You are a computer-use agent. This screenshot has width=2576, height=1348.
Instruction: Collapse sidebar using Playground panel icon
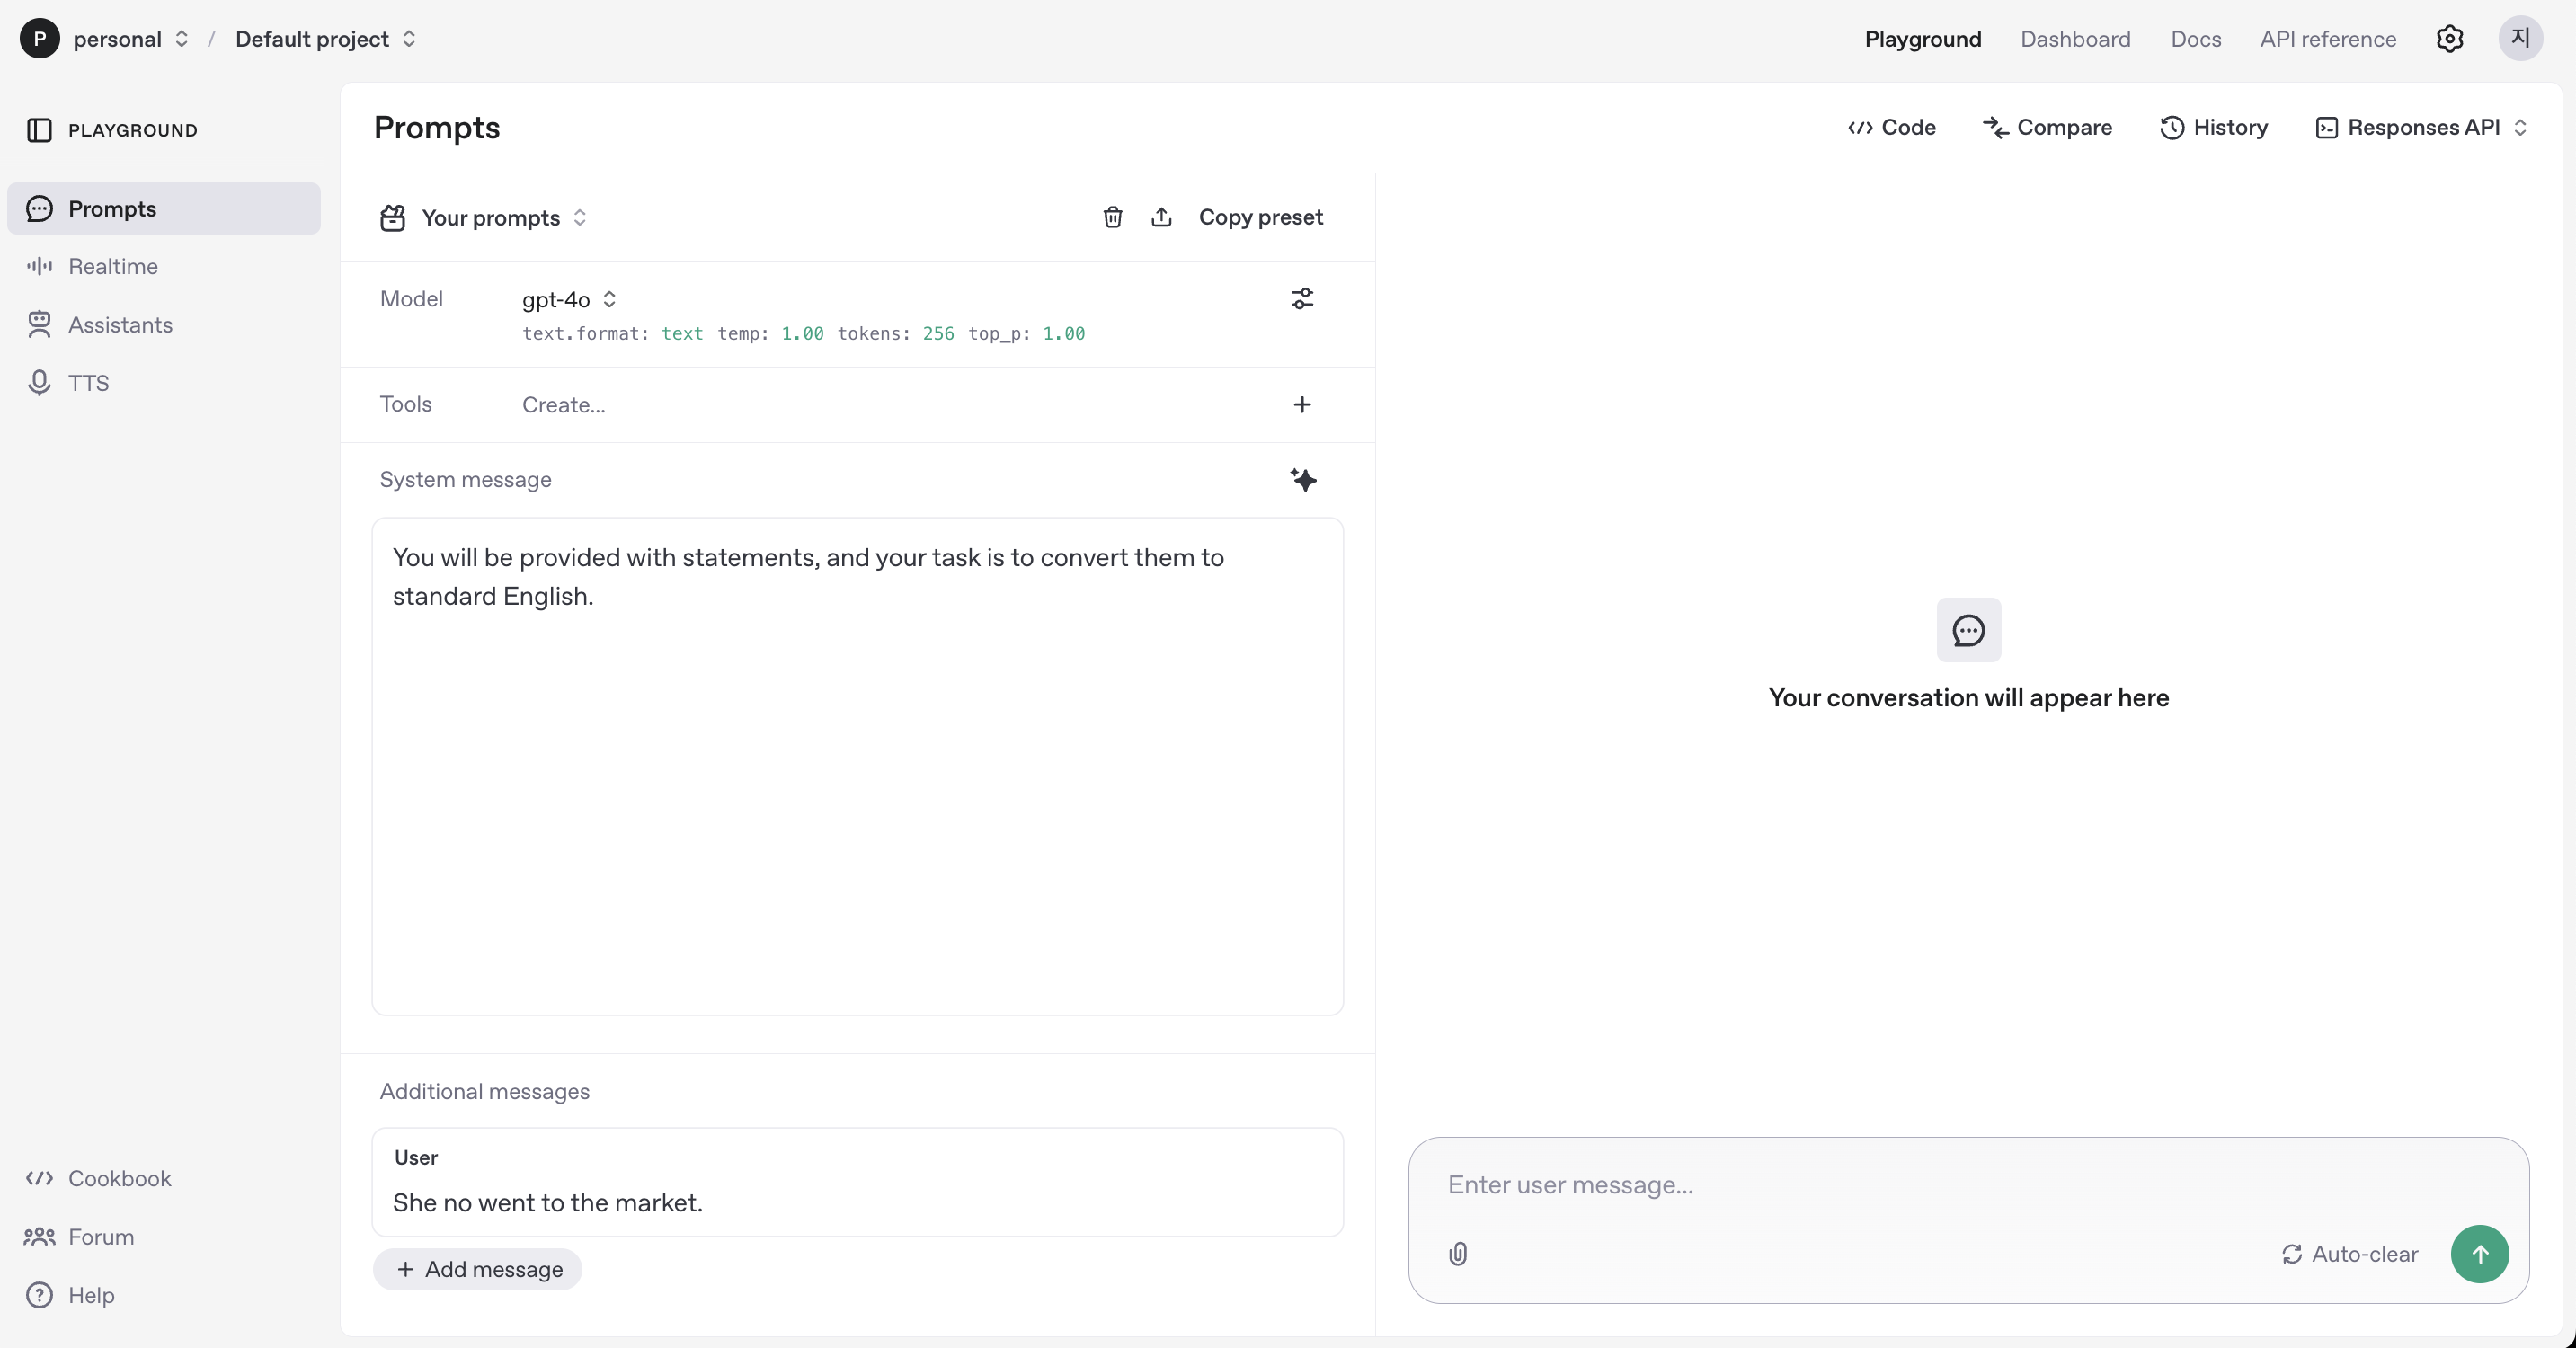point(39,130)
